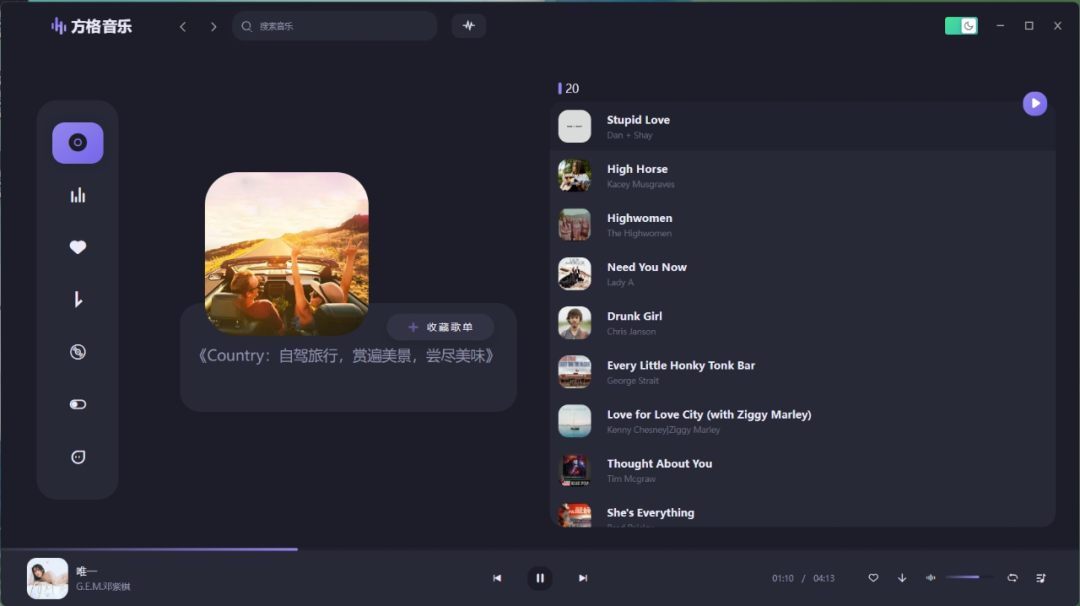Select the song Stupid Love
Viewport: 1080px width, 606px height.
pos(802,127)
